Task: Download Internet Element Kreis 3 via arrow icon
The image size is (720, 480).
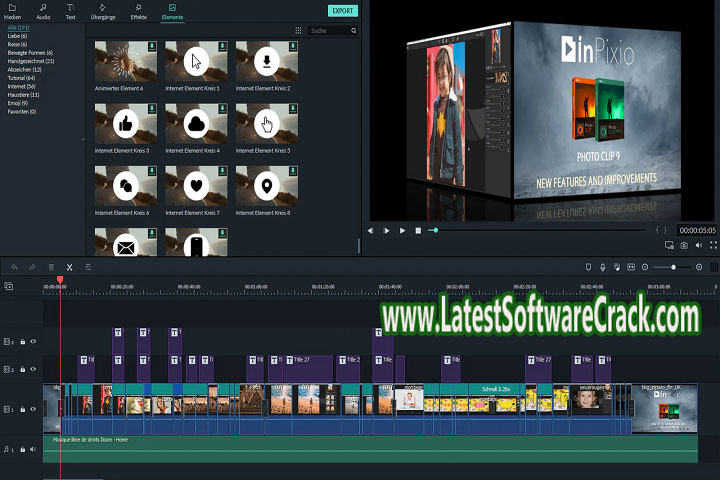Action: click(x=152, y=108)
